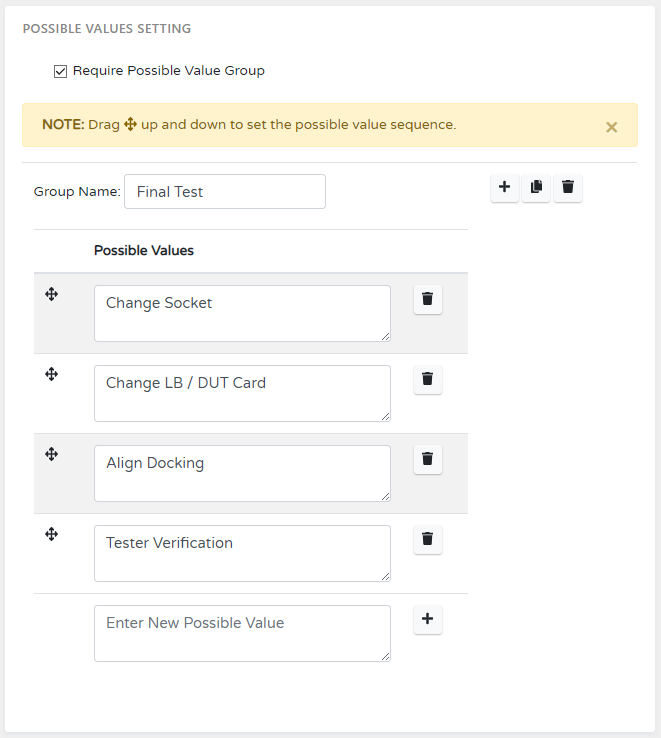Dismiss the yellow NOTE banner
Screen dimensions: 661x738
tap(612, 127)
